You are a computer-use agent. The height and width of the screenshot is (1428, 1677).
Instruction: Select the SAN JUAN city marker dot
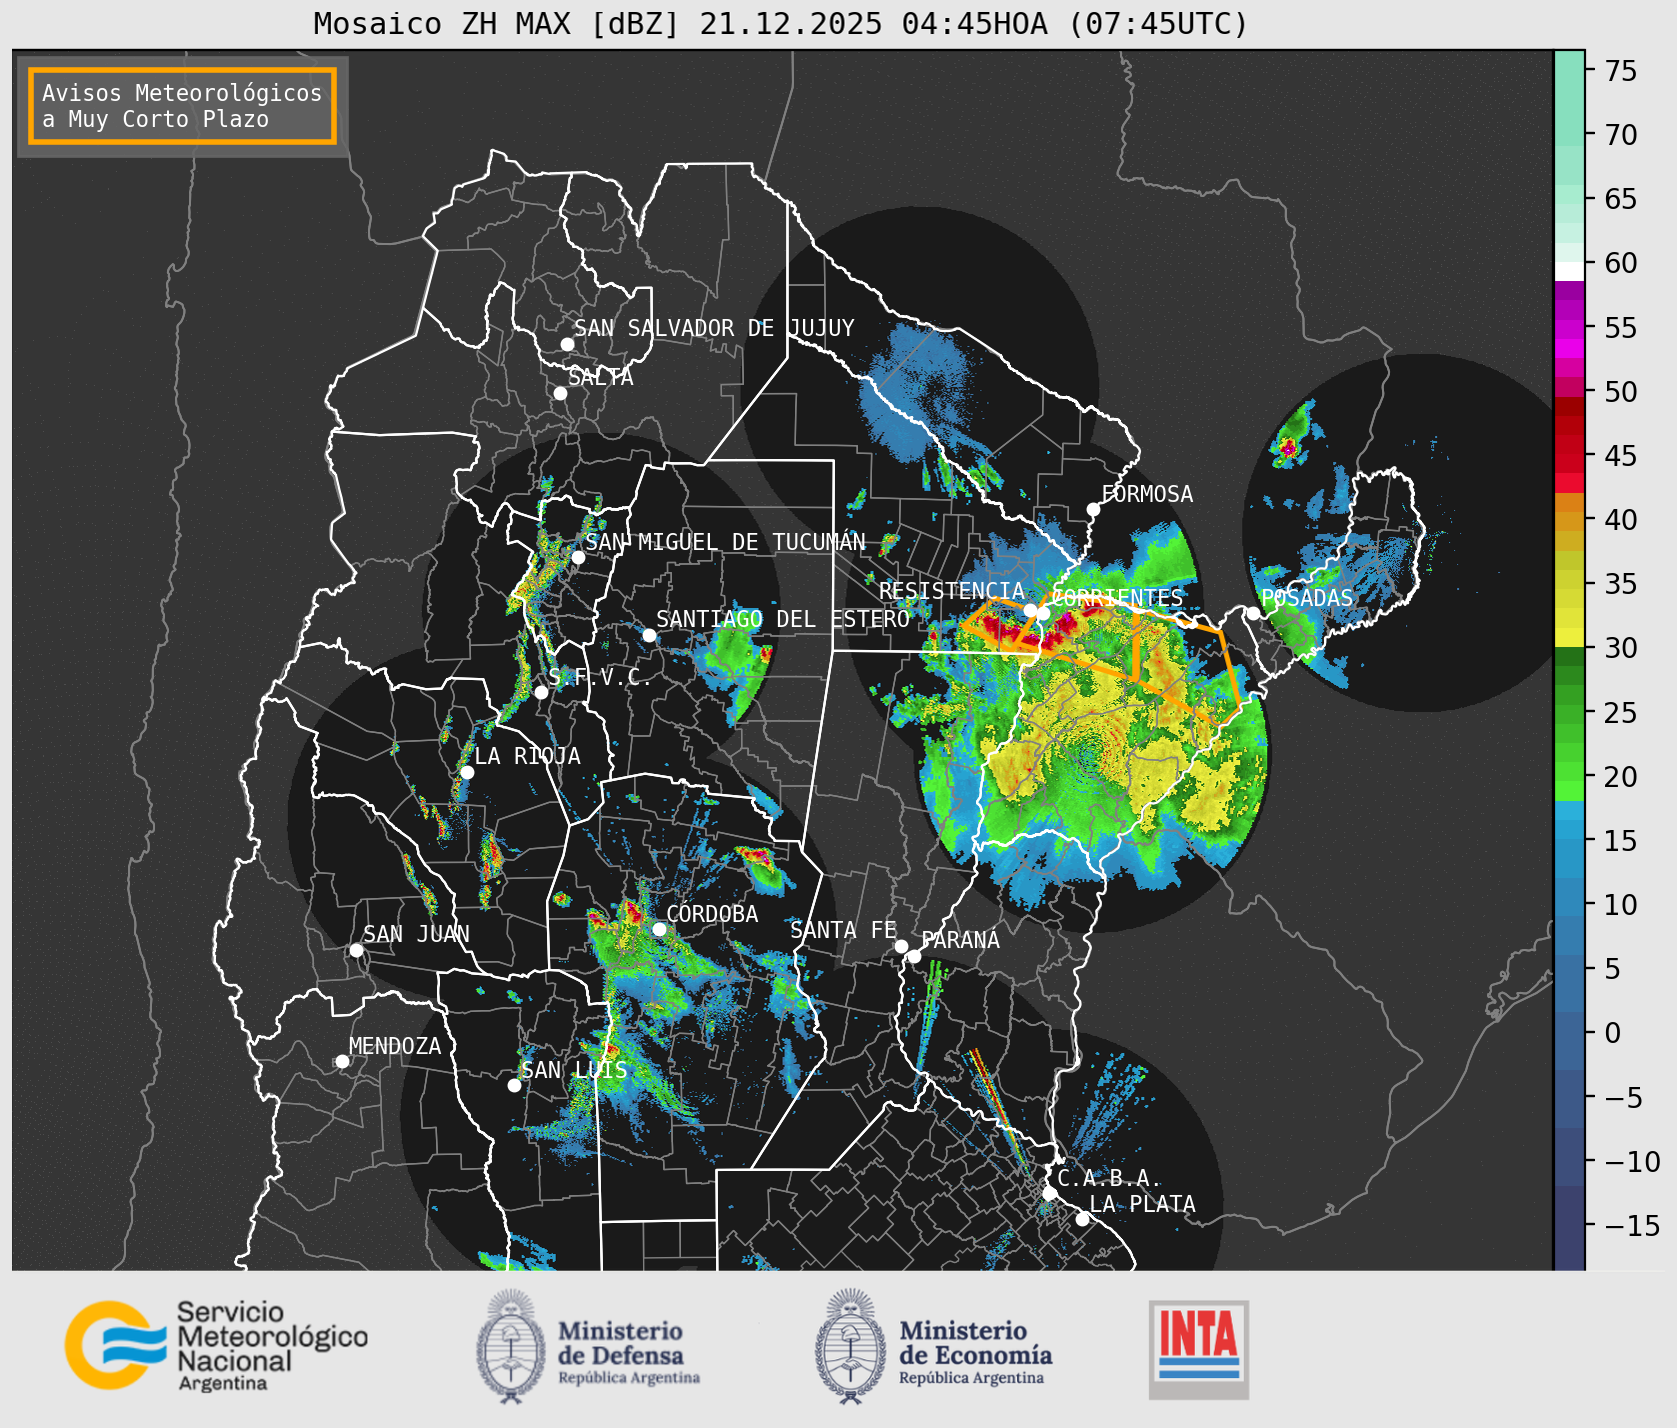[356, 950]
